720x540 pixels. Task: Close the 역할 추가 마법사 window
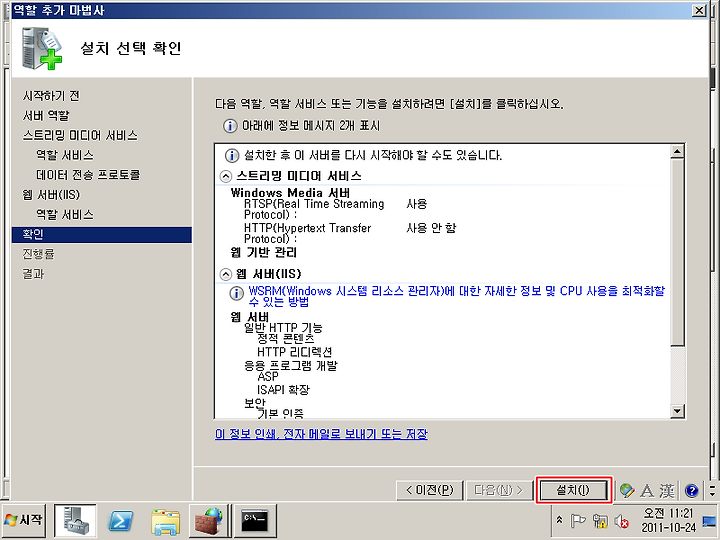point(699,10)
